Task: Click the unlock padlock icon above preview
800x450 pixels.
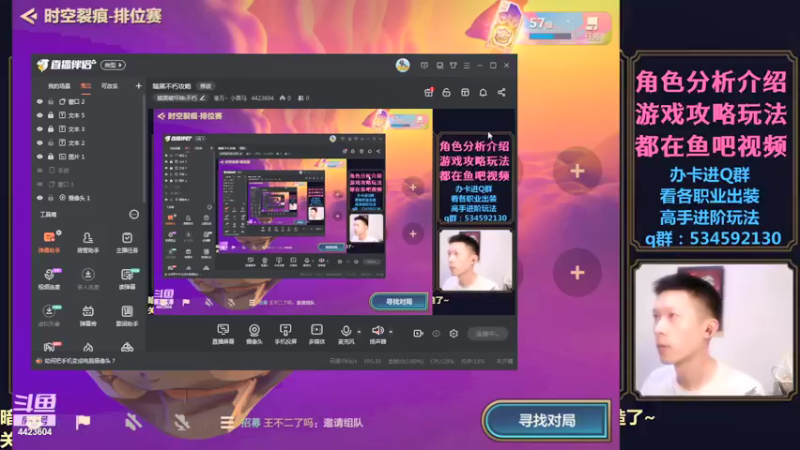Action: (x=446, y=92)
